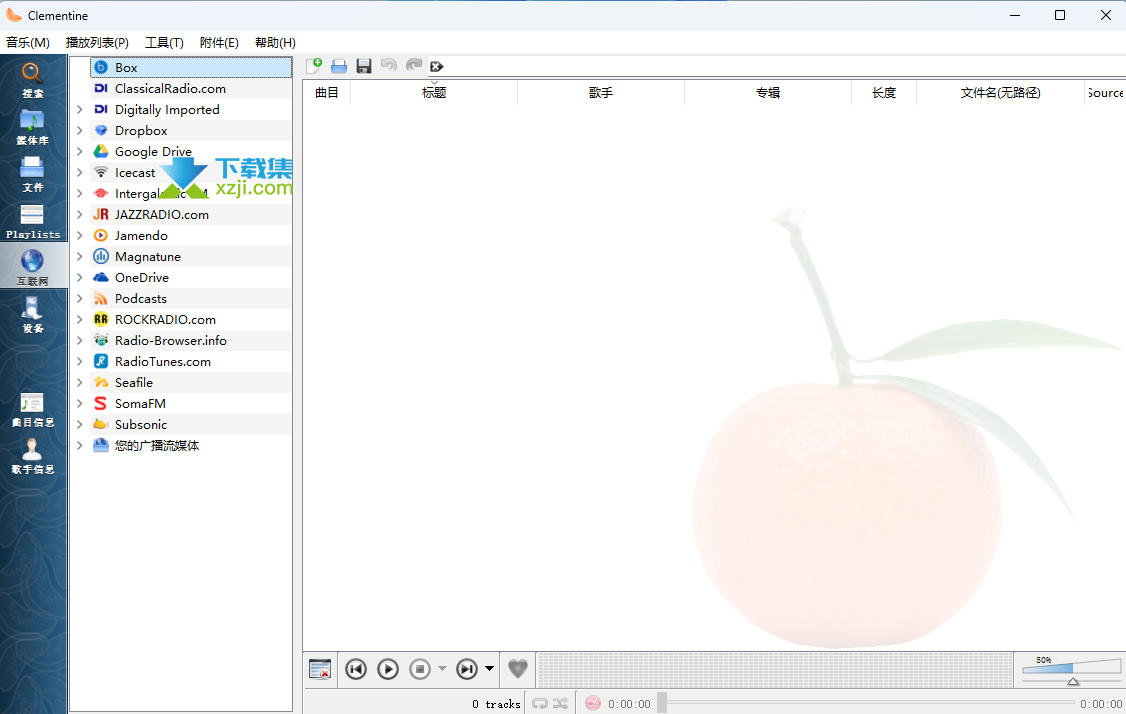Click the remaining time display 0:00:00 at right
Screen dimensions: 1126x714
1101,704
